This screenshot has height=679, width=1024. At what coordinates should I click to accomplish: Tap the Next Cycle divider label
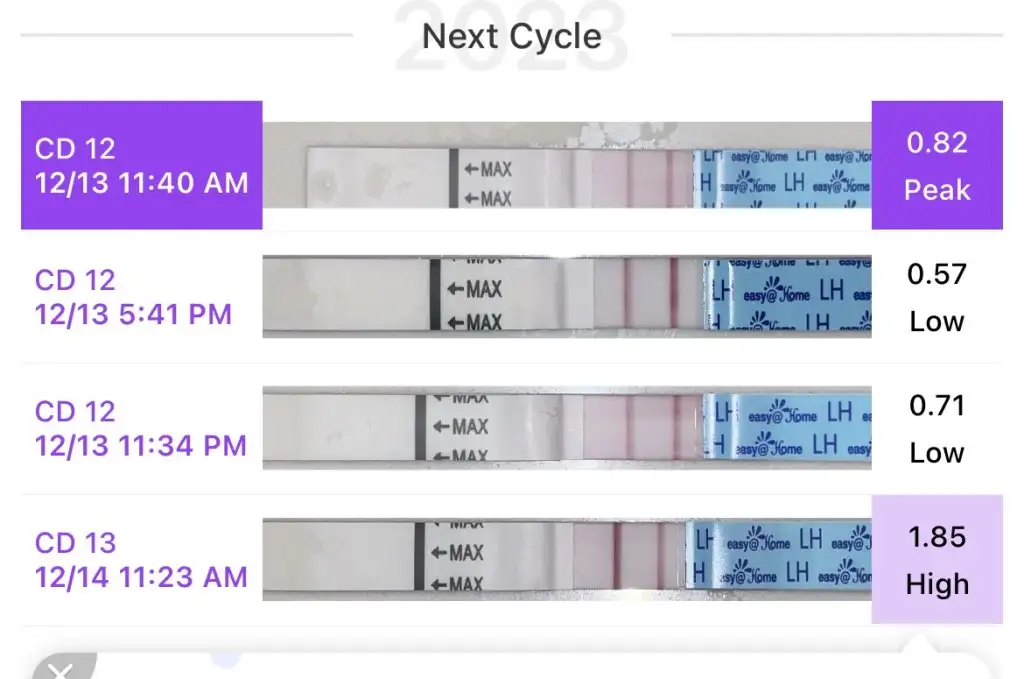pyautogui.click(x=512, y=37)
